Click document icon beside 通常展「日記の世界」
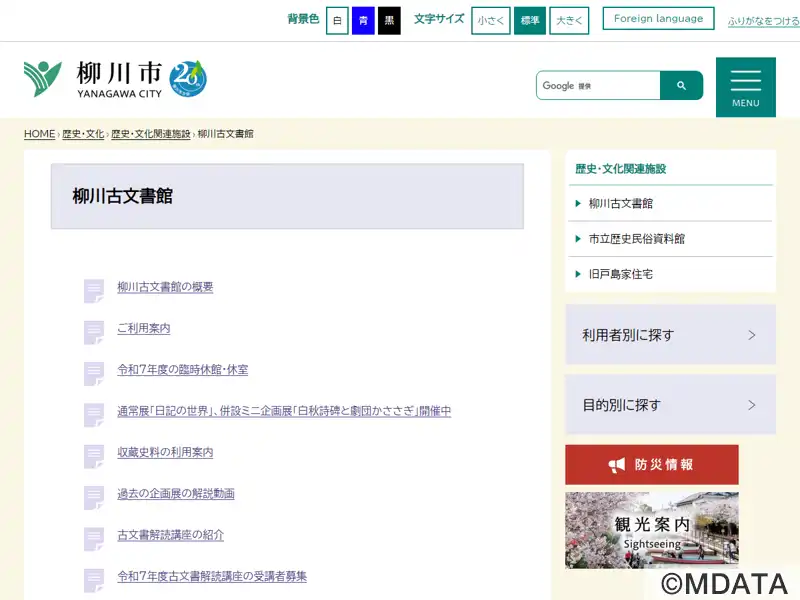800x600 pixels. (94, 414)
